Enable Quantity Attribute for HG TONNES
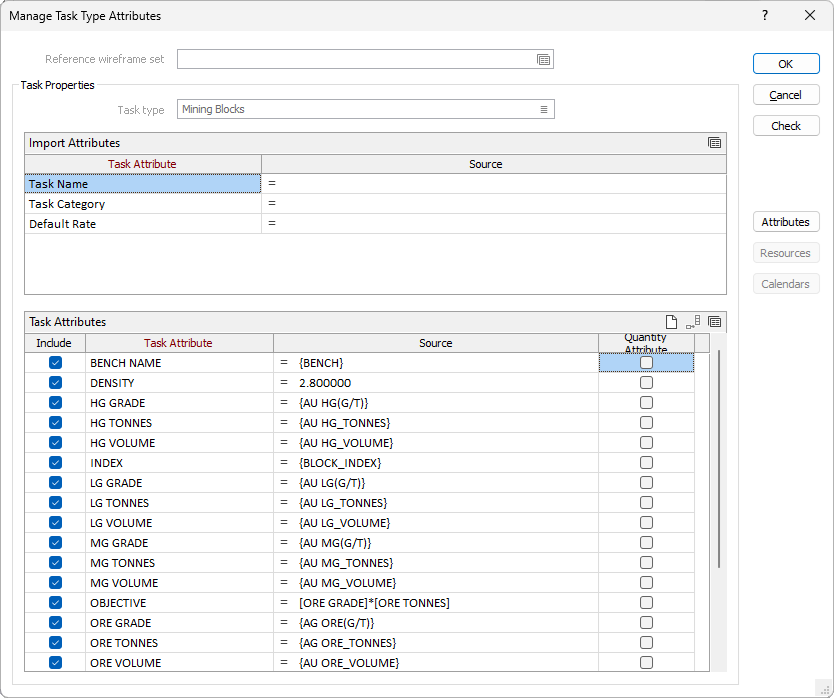The image size is (834, 698). (x=646, y=422)
